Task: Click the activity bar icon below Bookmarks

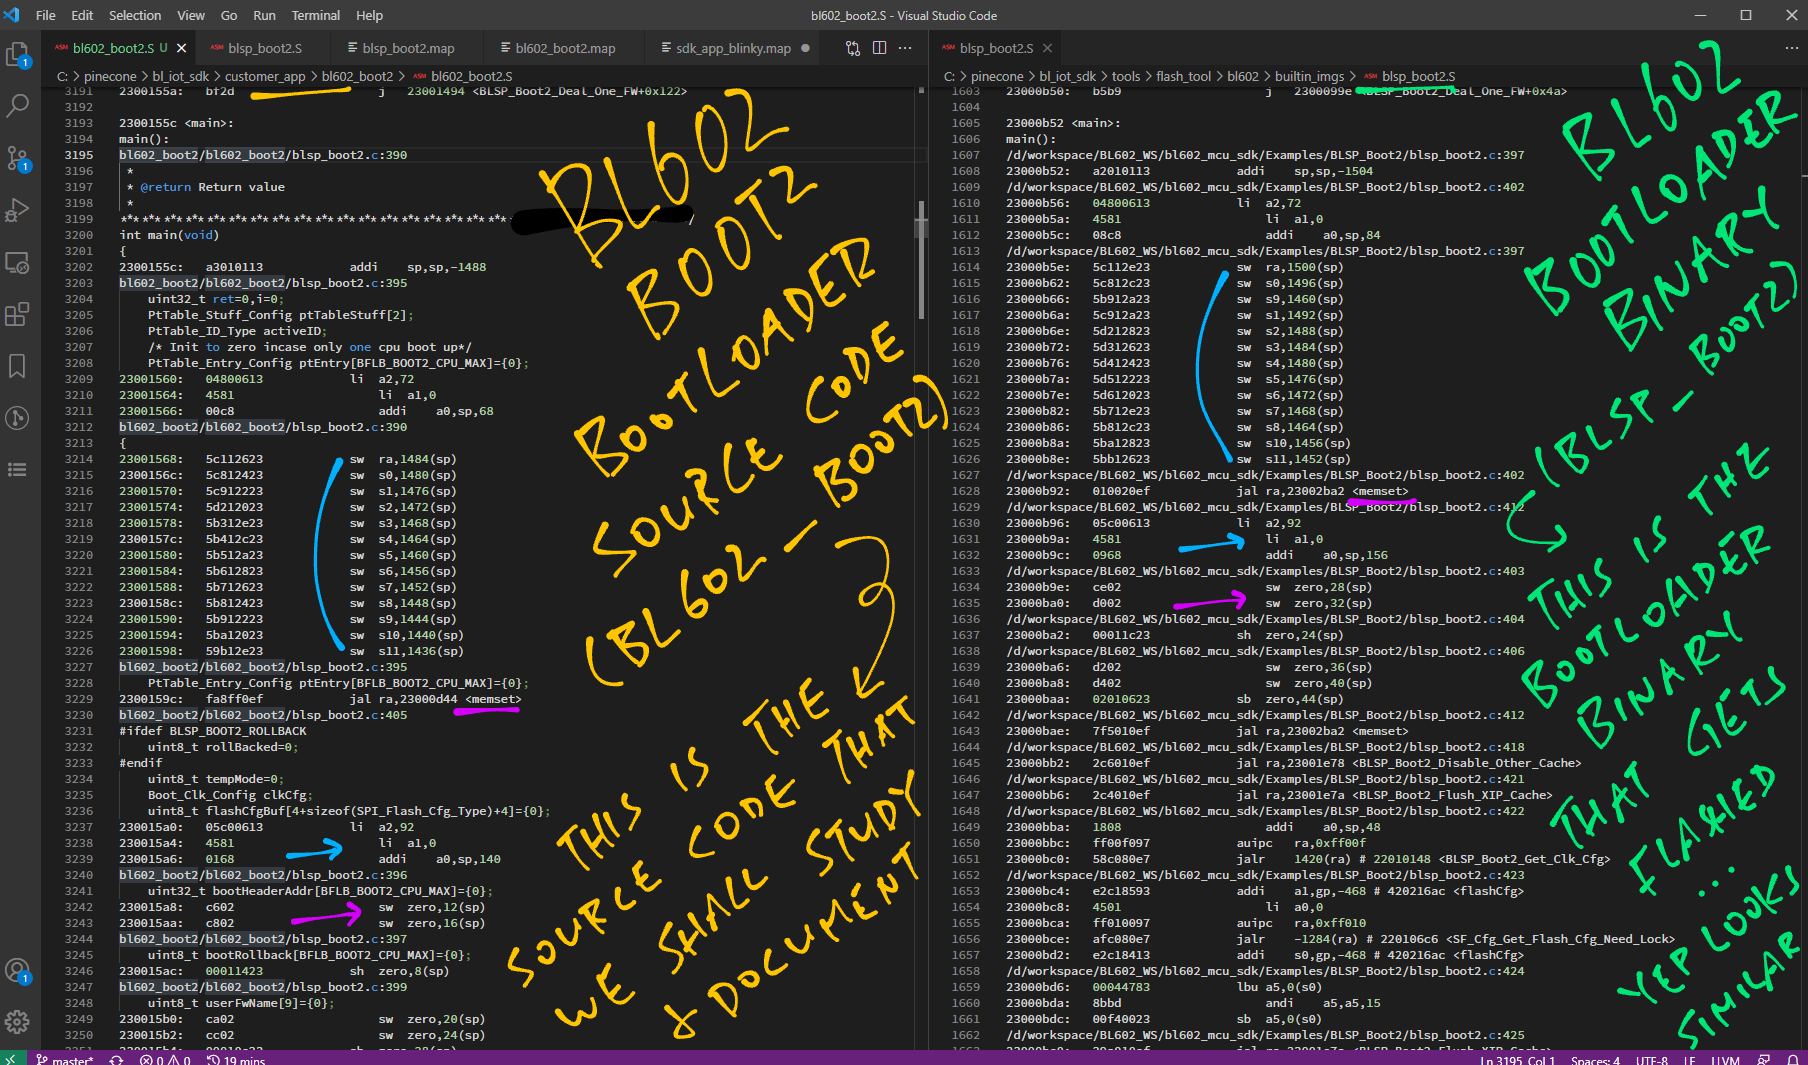Action: tap(17, 418)
